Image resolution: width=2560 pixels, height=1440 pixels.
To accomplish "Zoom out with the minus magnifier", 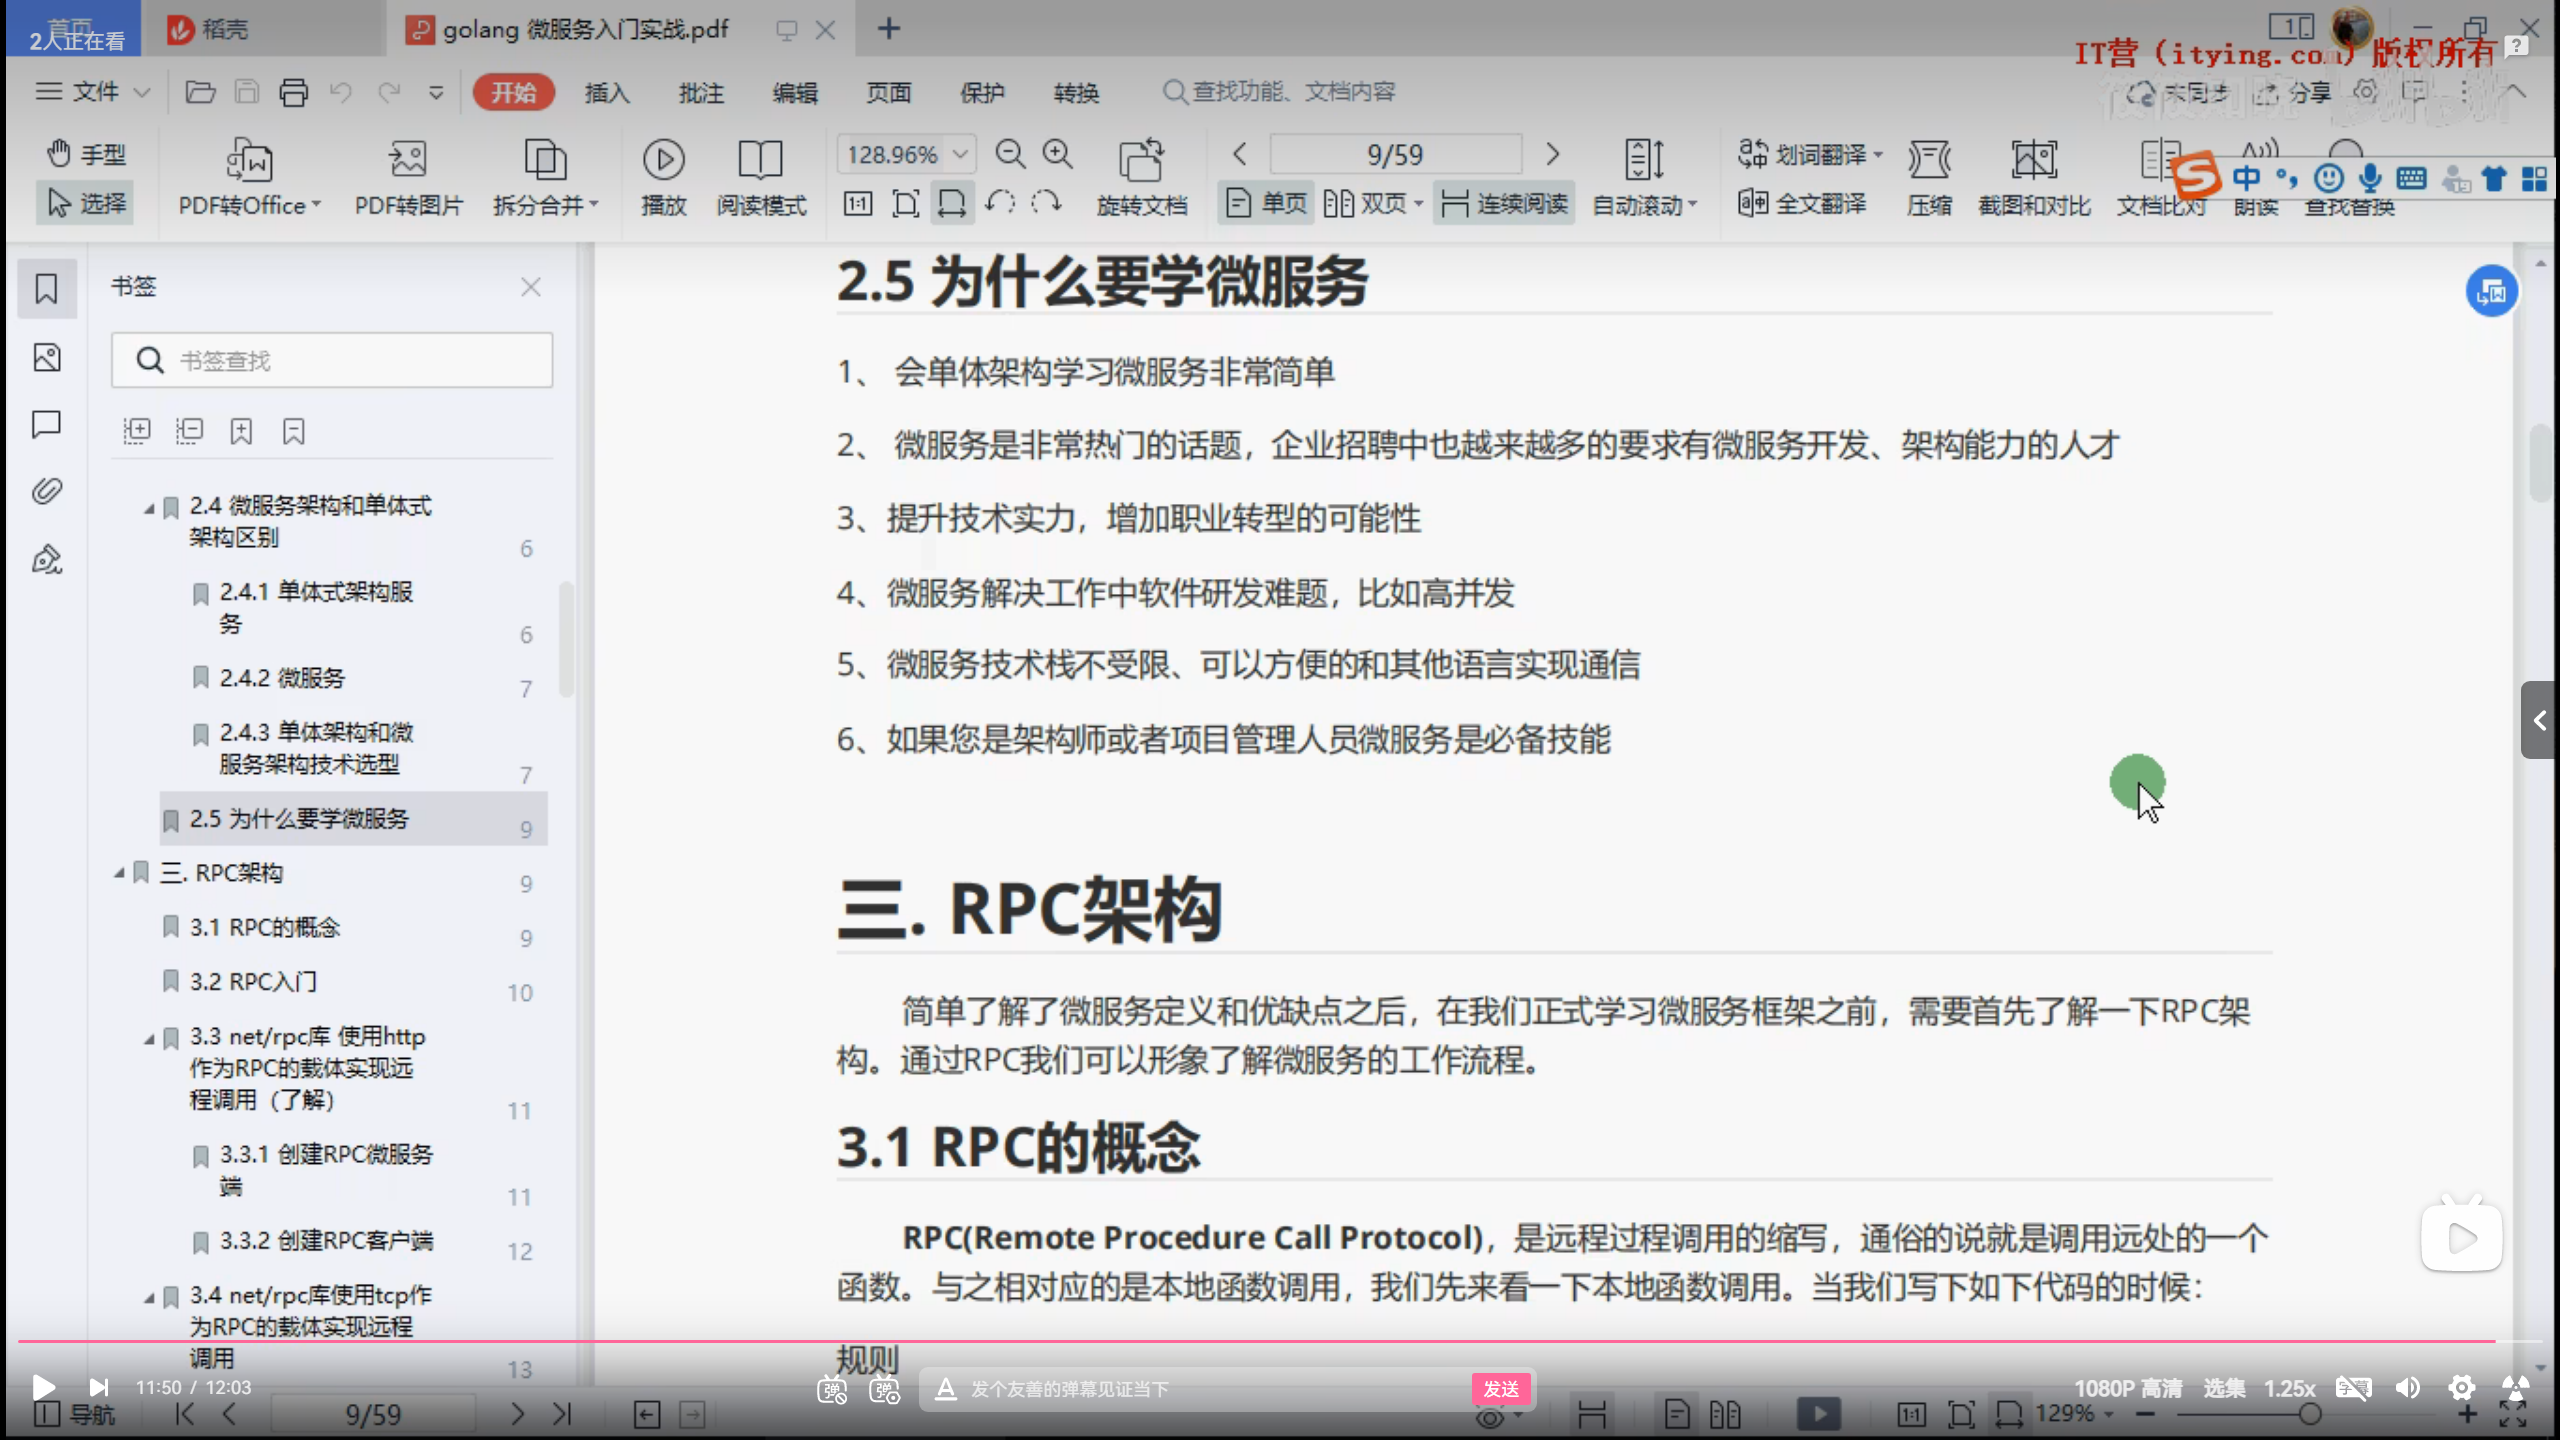I will 1011,154.
